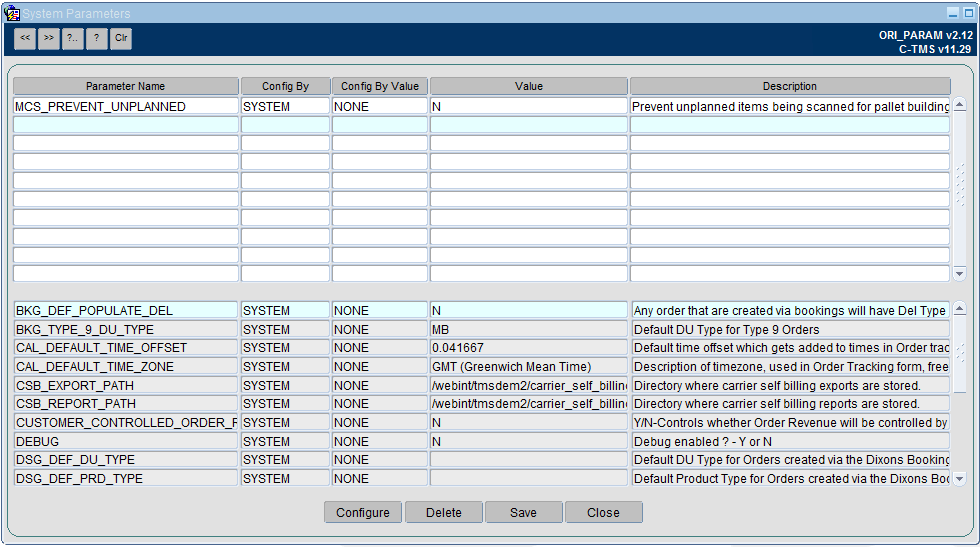Click Config By field of MCS_PREVENT_UNPLANNED row
Viewport: 980px width, 547px height.
[x=285, y=106]
